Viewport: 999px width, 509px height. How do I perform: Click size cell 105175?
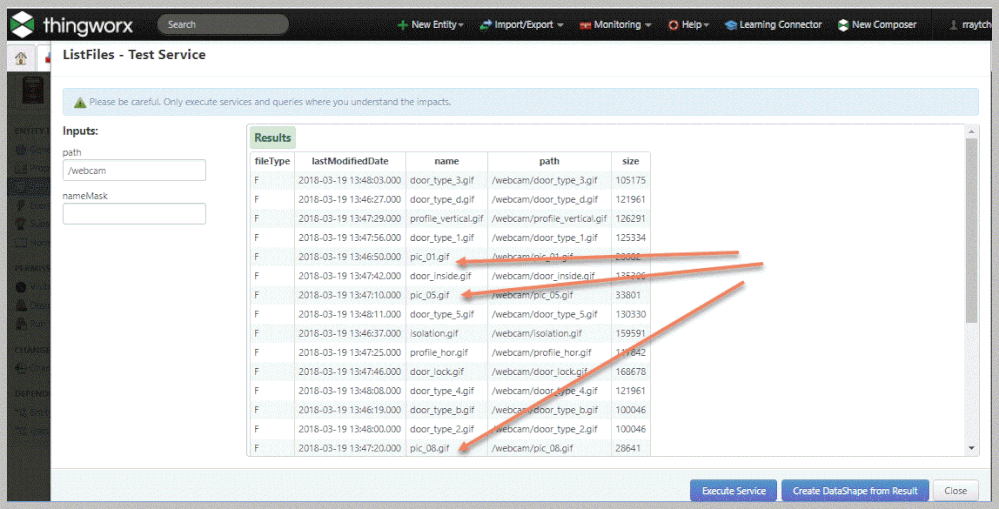631,180
